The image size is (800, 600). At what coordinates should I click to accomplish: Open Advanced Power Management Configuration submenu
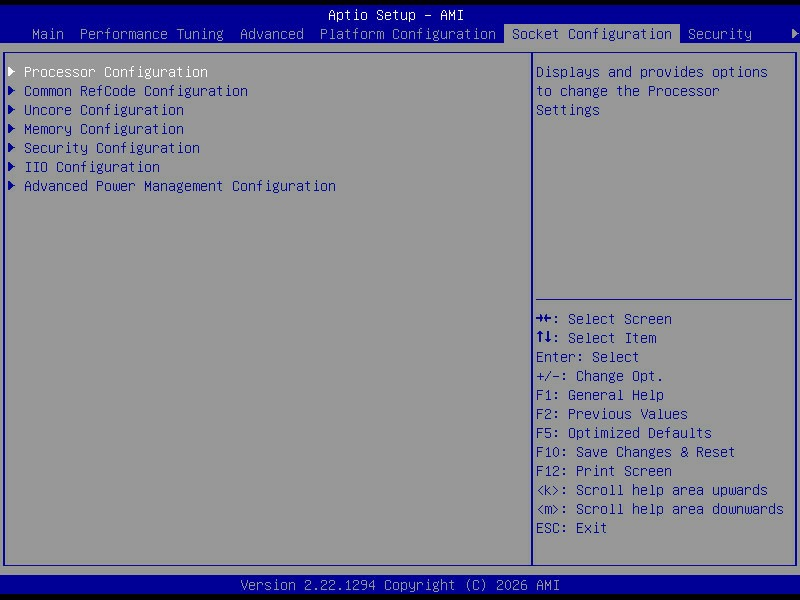click(x=180, y=186)
